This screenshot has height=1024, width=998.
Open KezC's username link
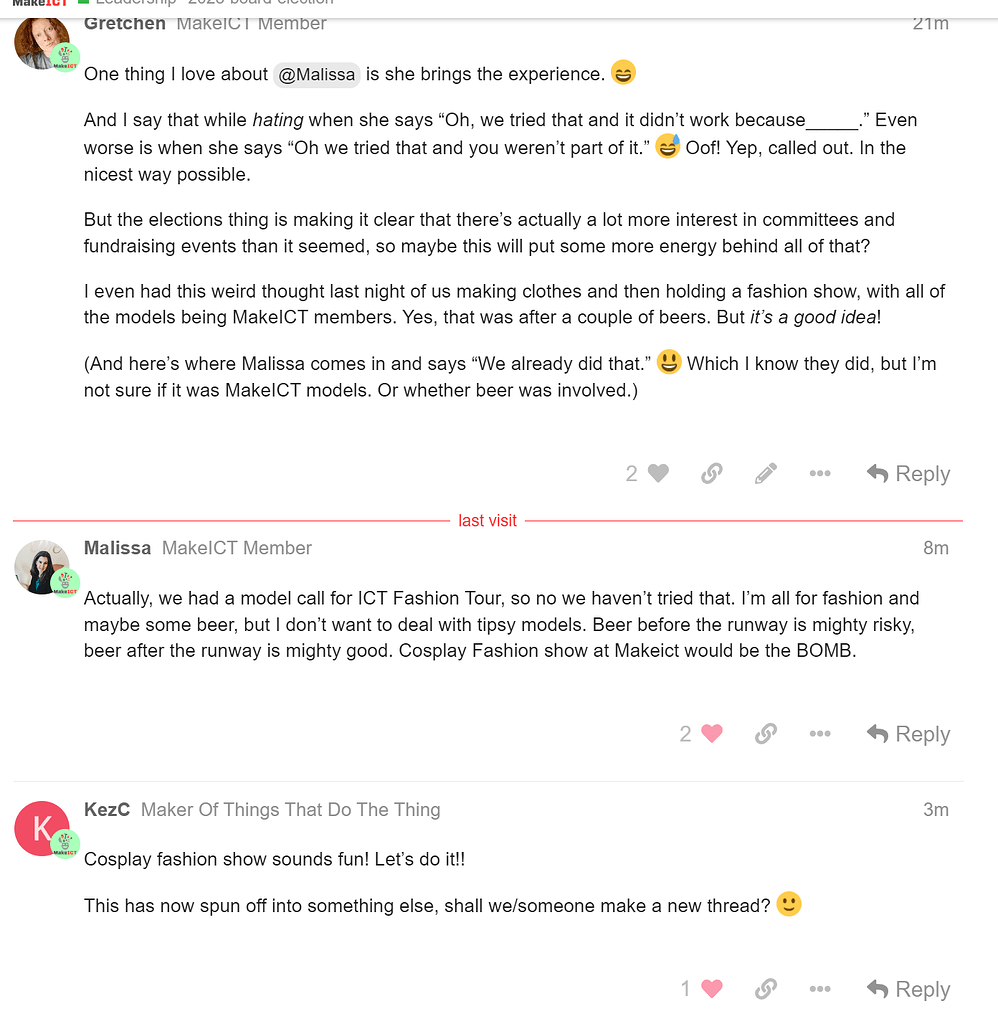pos(107,810)
